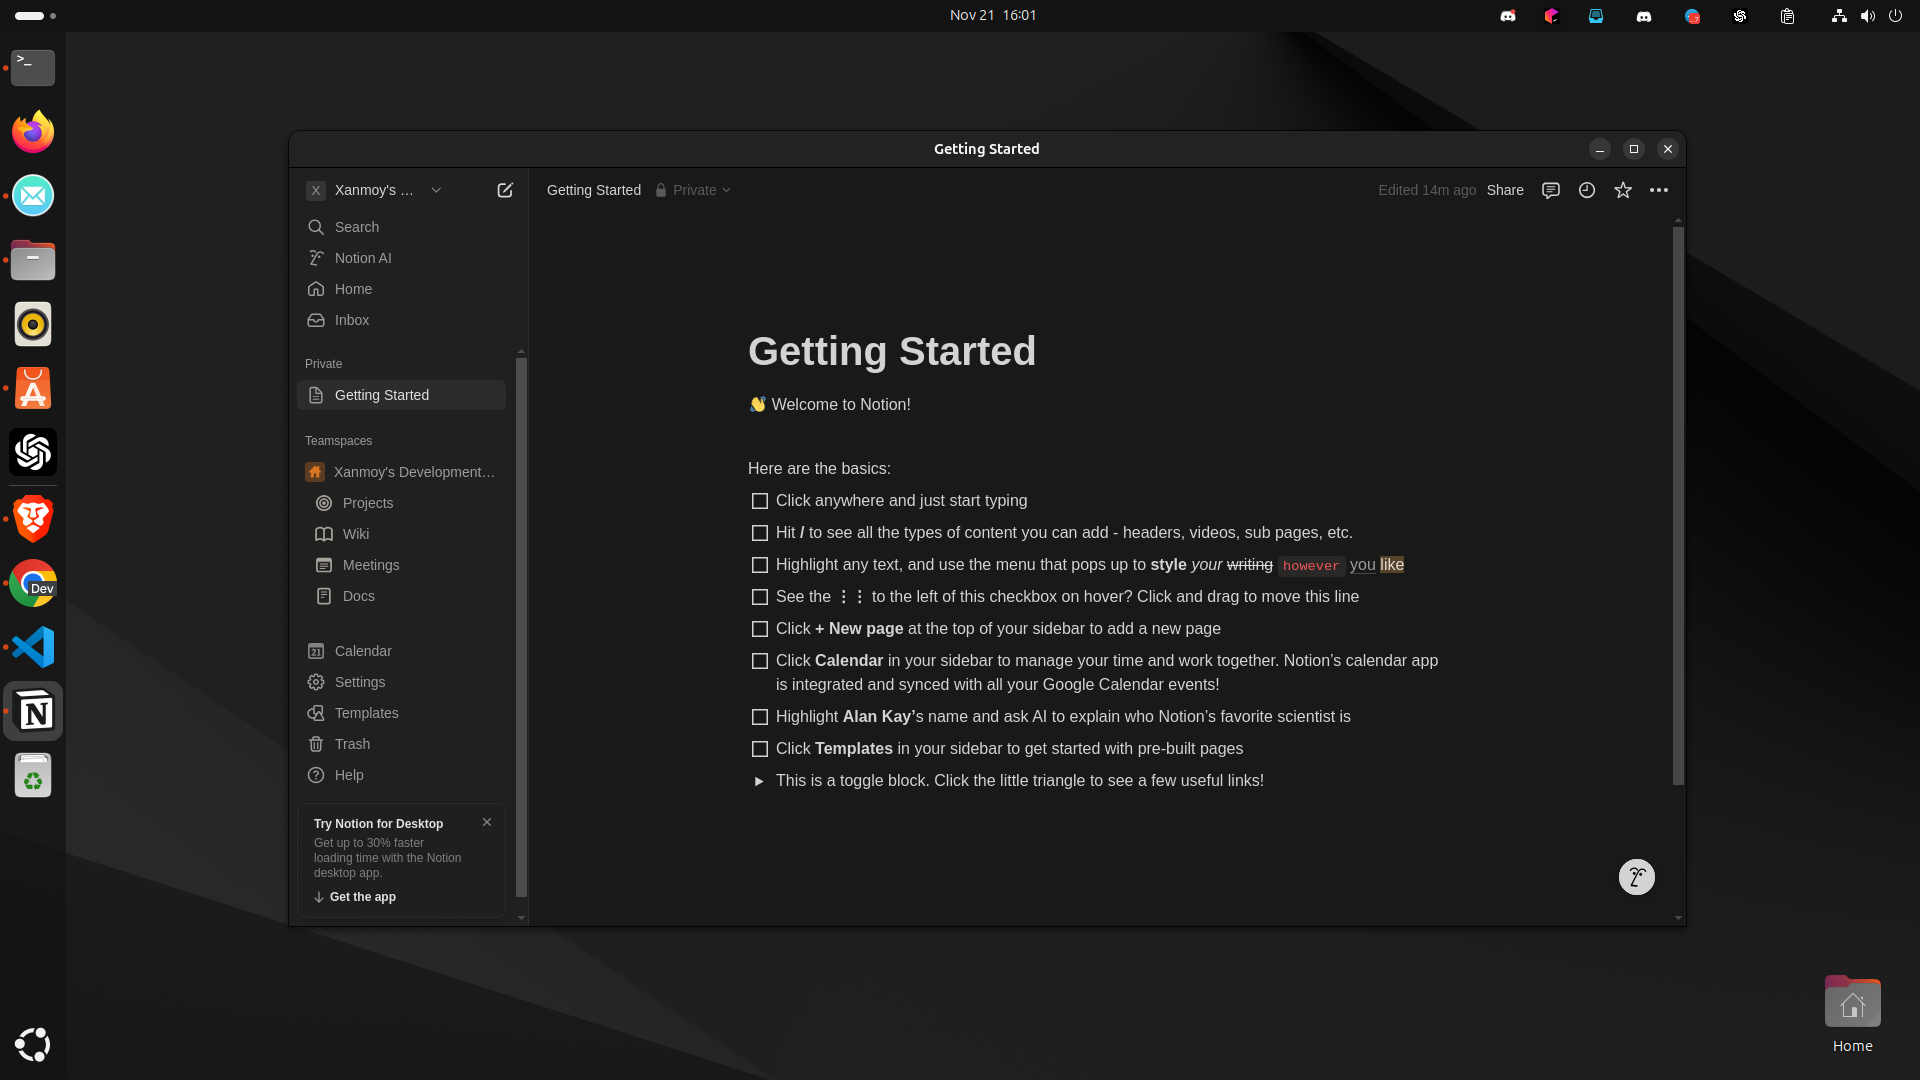Click the 'Here are the basics:' text
This screenshot has height=1080, width=1920.
click(819, 469)
